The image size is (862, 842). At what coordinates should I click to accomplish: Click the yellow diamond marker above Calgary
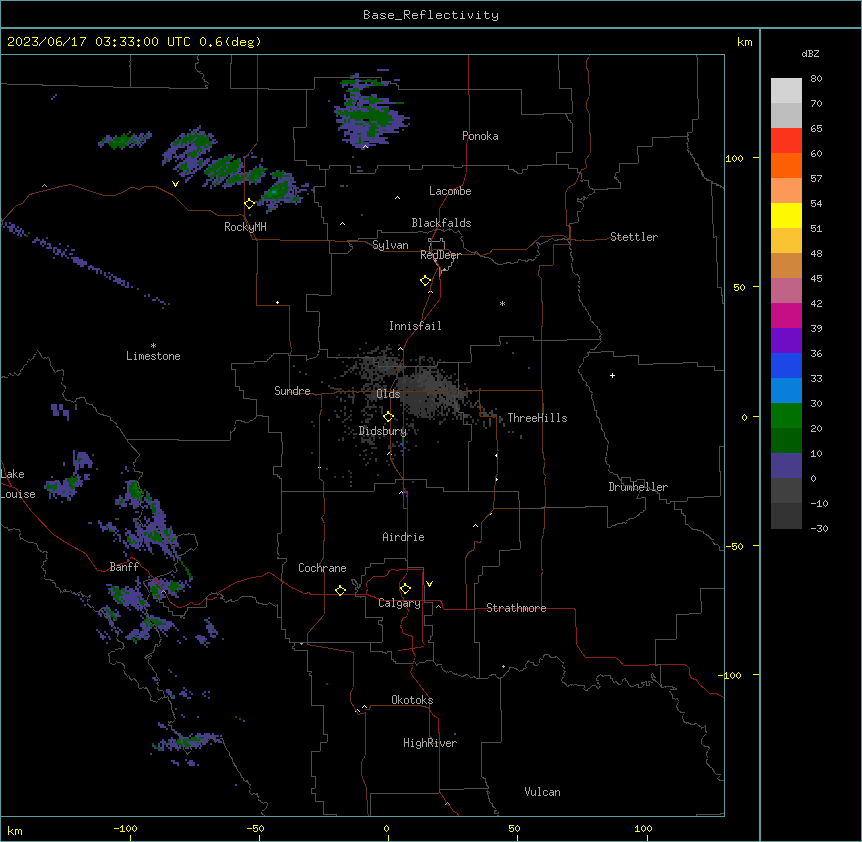pos(406,589)
